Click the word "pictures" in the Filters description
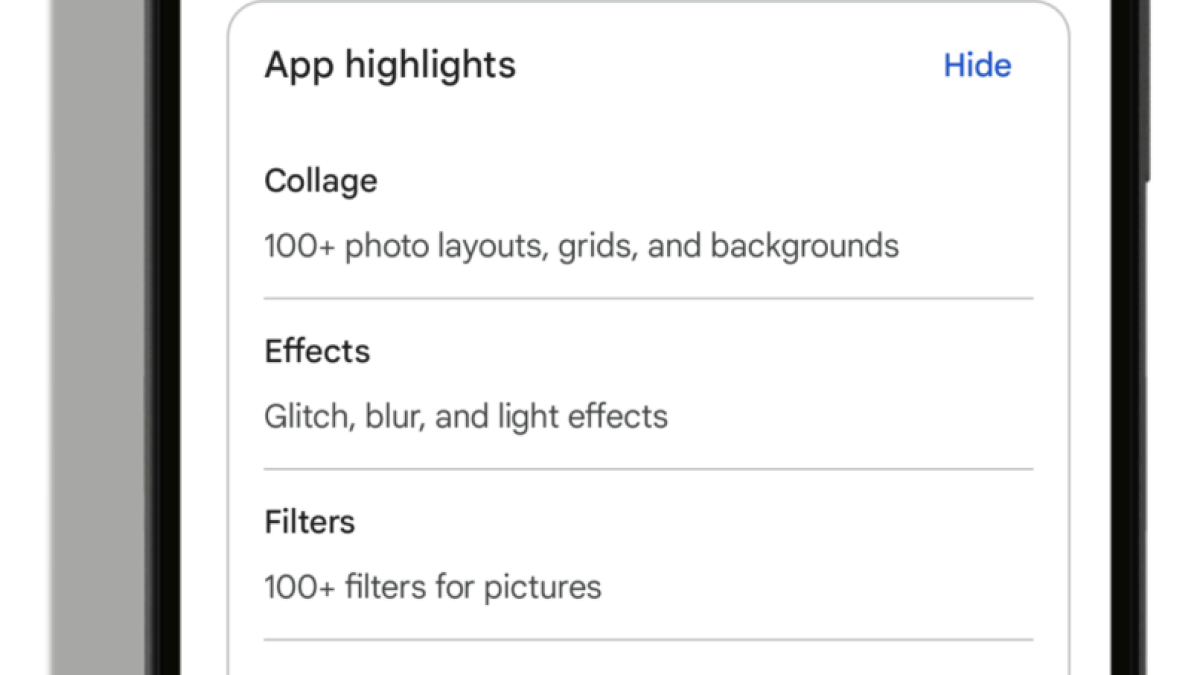Viewport: 1200px width, 675px height. [x=543, y=587]
